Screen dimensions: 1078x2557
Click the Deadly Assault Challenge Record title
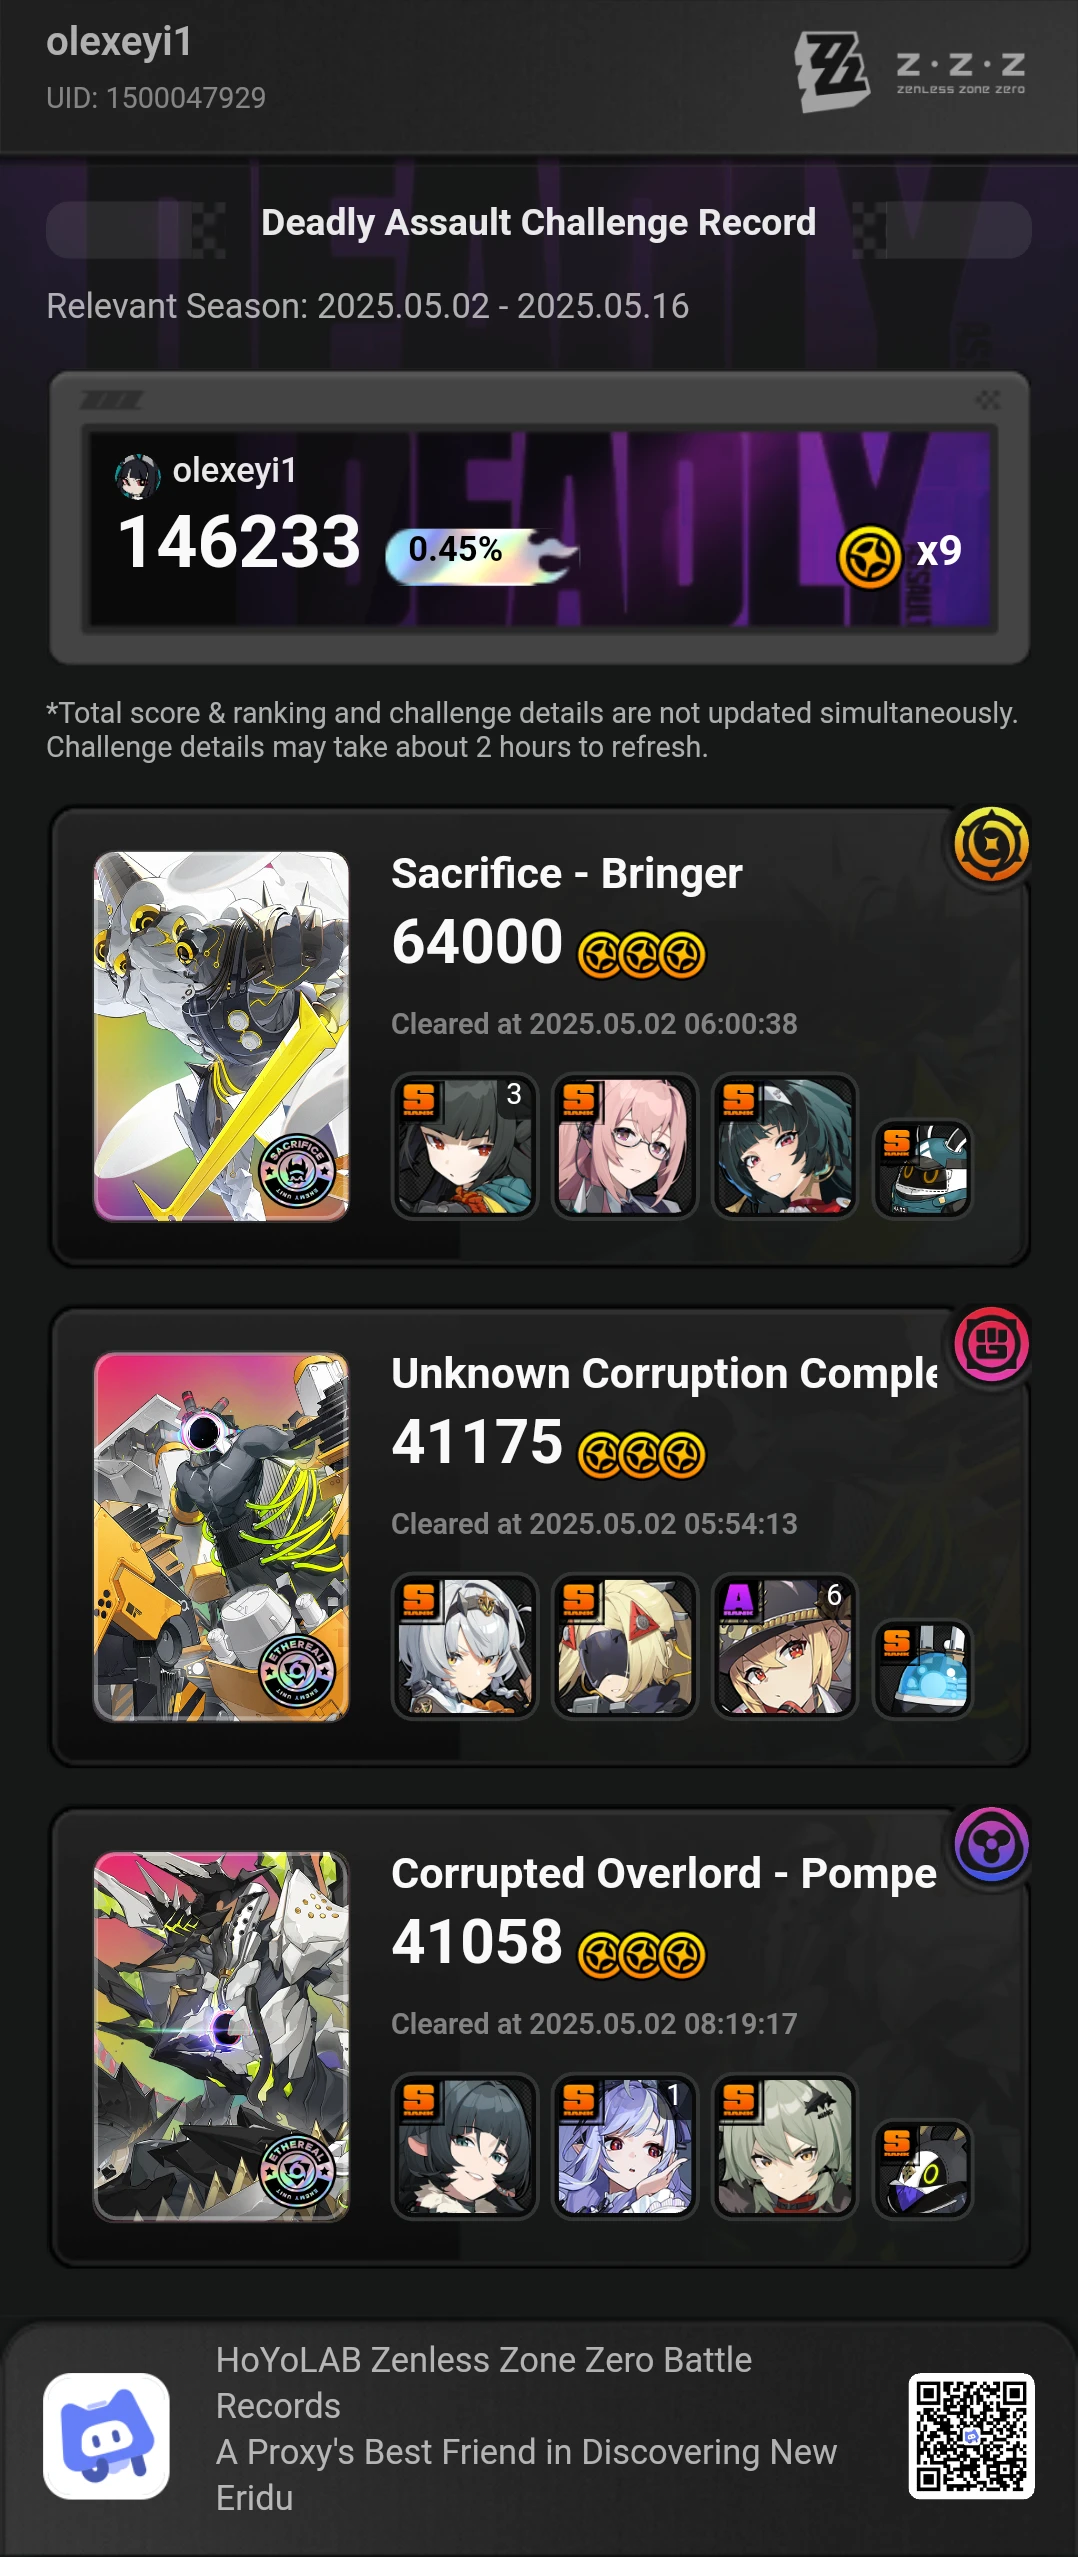tap(538, 222)
